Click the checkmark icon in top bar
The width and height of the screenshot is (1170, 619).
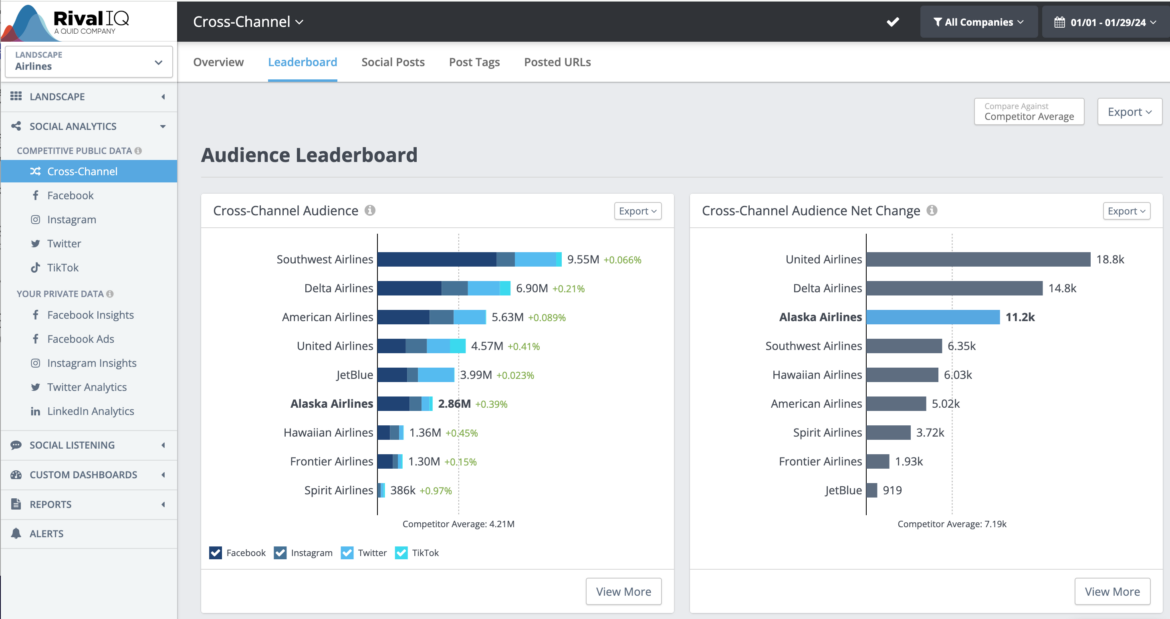click(893, 21)
